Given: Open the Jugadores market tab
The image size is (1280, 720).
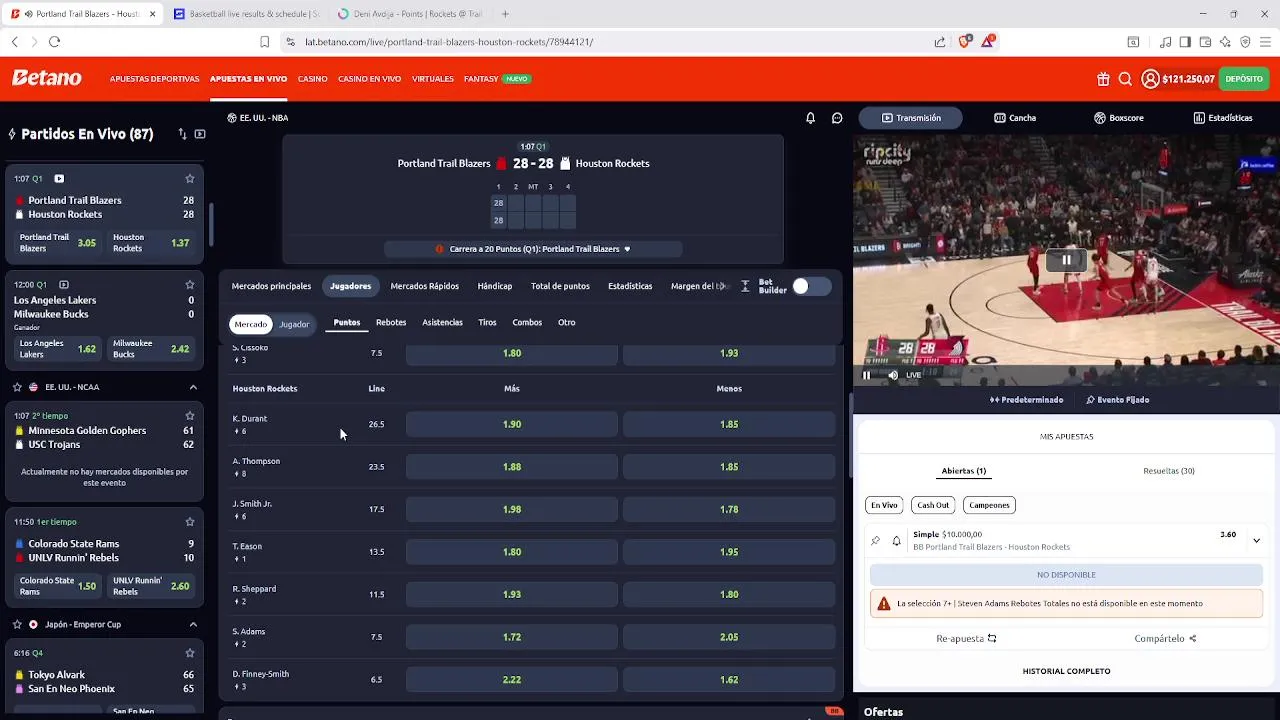Looking at the screenshot, I should (x=350, y=286).
